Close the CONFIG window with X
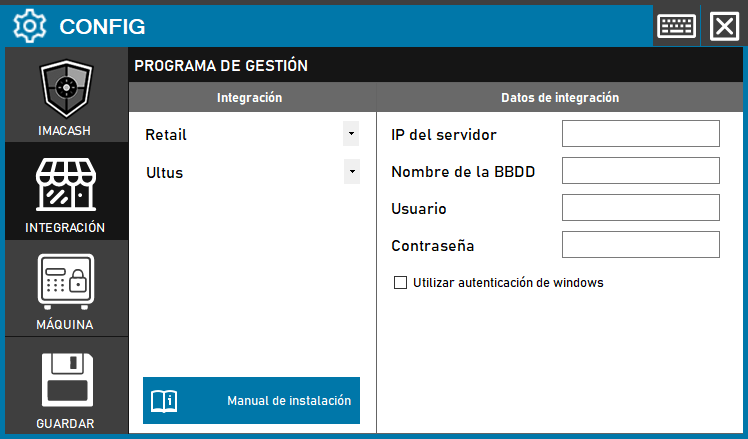Viewport: 748px width, 439px height. click(x=723, y=25)
